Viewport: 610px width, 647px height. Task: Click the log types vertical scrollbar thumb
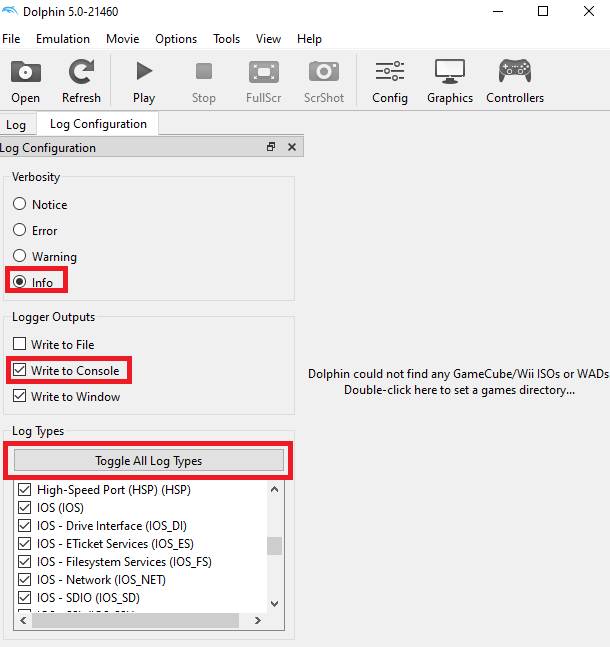point(274,546)
